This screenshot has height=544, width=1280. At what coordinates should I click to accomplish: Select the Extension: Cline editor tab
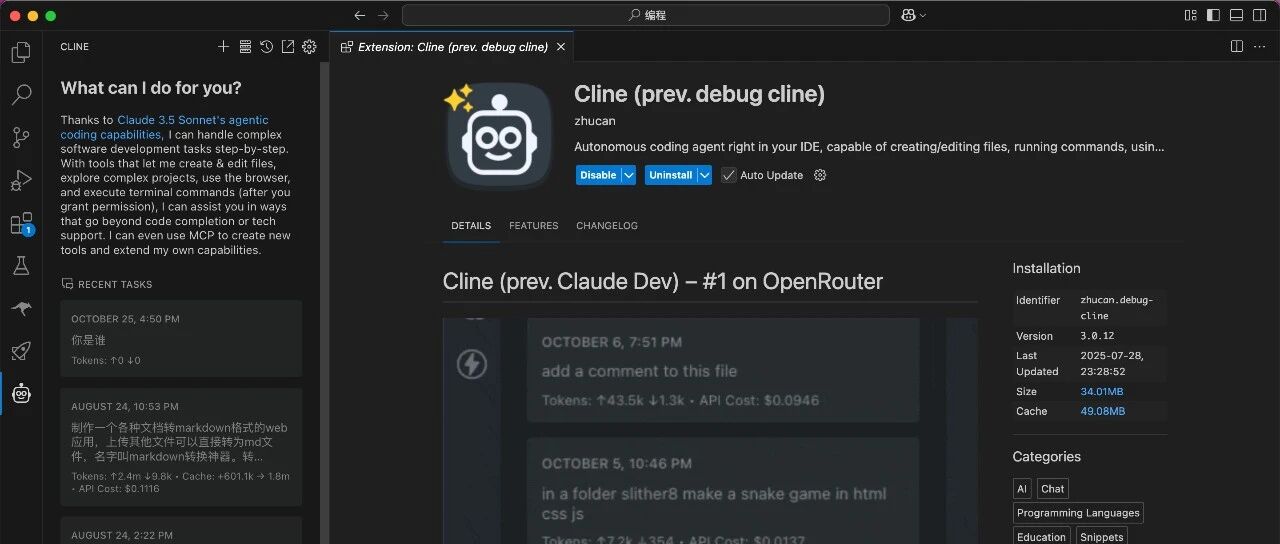(452, 47)
